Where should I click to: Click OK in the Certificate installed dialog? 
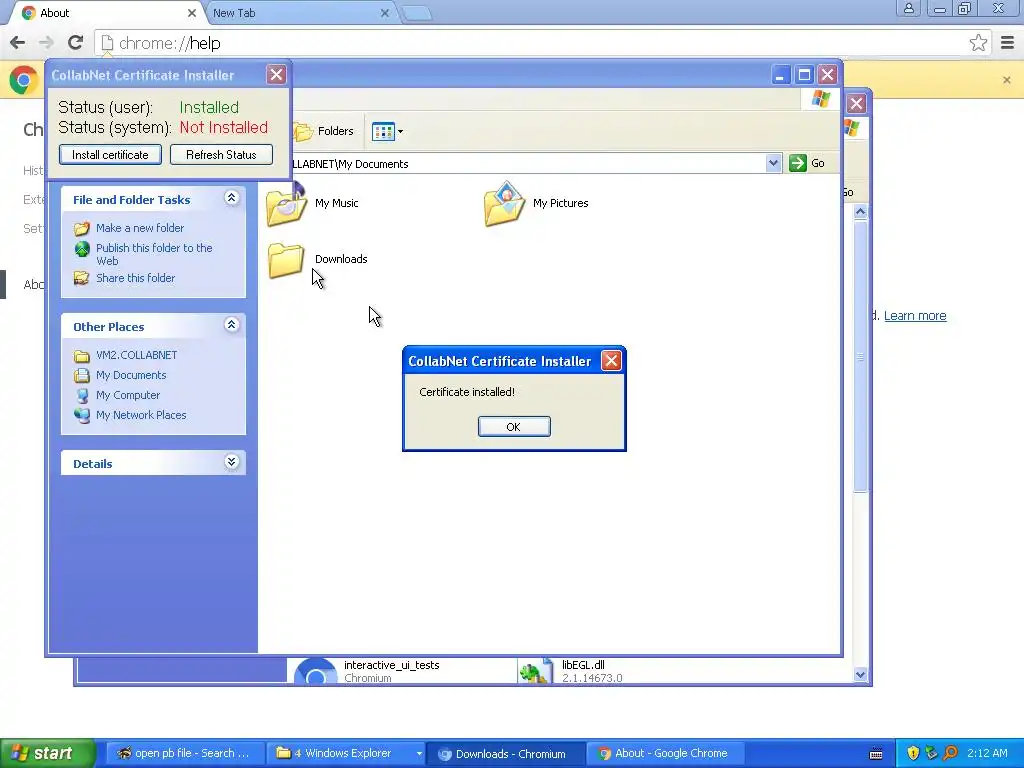click(514, 426)
